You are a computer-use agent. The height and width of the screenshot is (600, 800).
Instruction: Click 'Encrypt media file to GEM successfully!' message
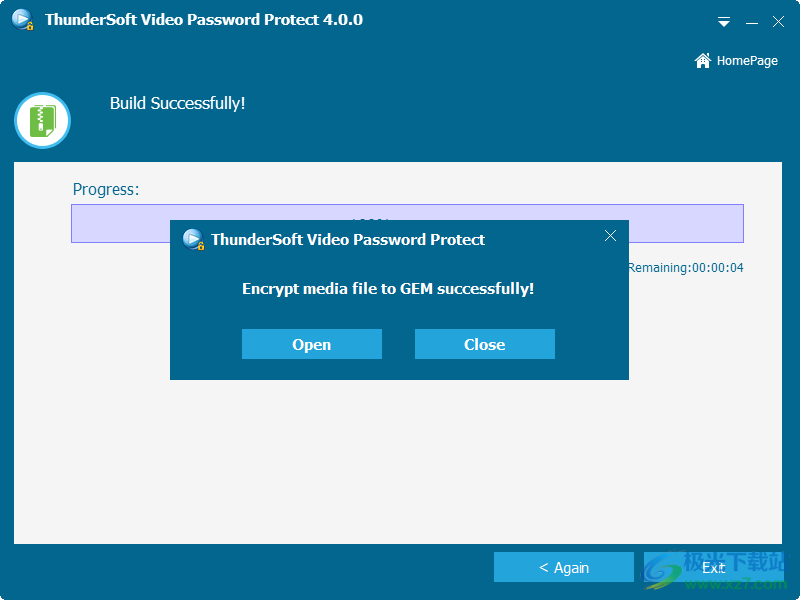point(388,289)
